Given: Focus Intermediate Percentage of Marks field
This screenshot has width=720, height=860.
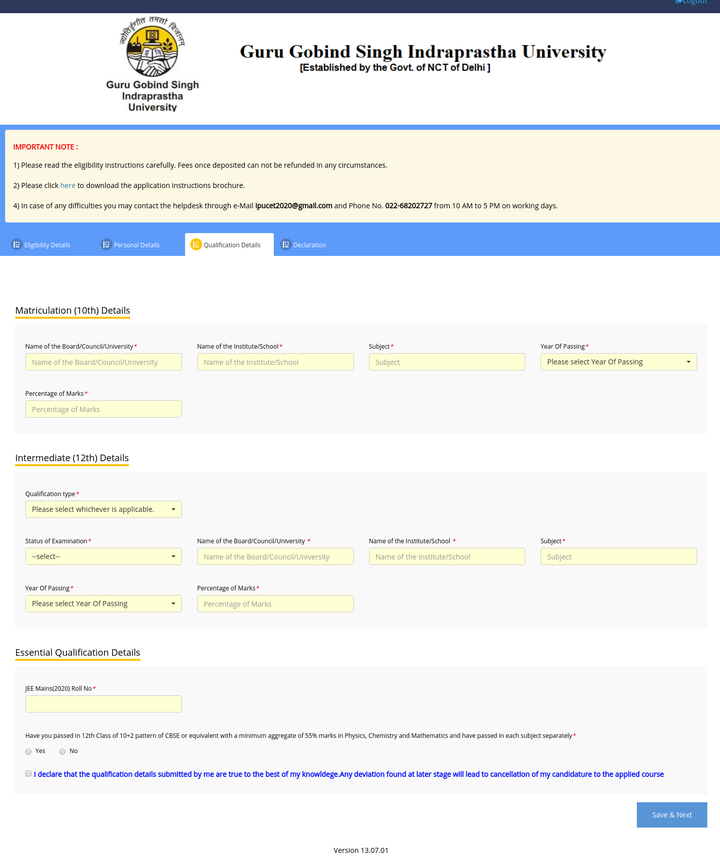Looking at the screenshot, I should (x=275, y=604).
